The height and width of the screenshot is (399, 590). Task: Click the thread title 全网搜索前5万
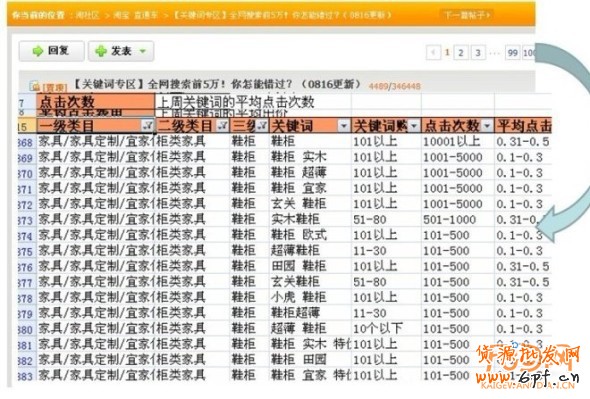click(217, 84)
